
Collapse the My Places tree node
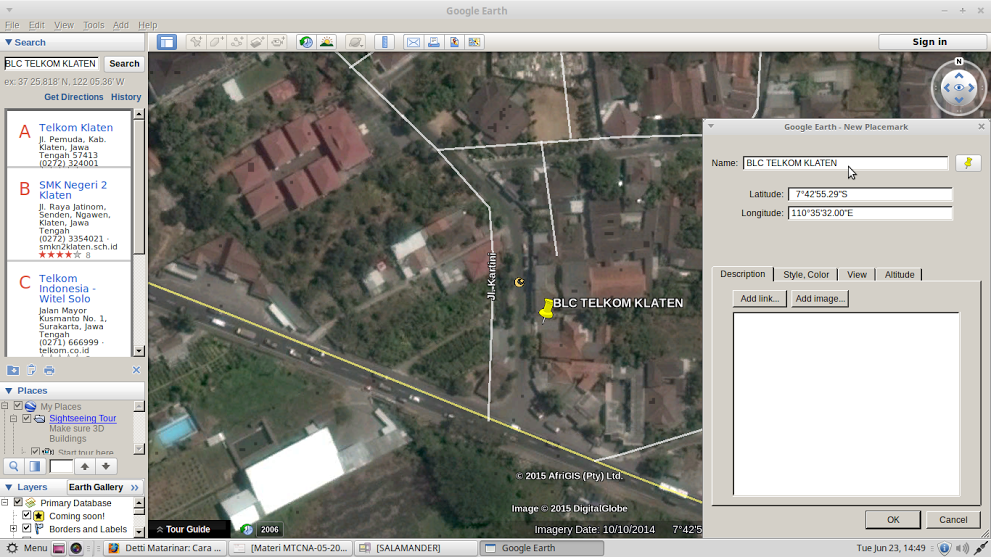5,406
